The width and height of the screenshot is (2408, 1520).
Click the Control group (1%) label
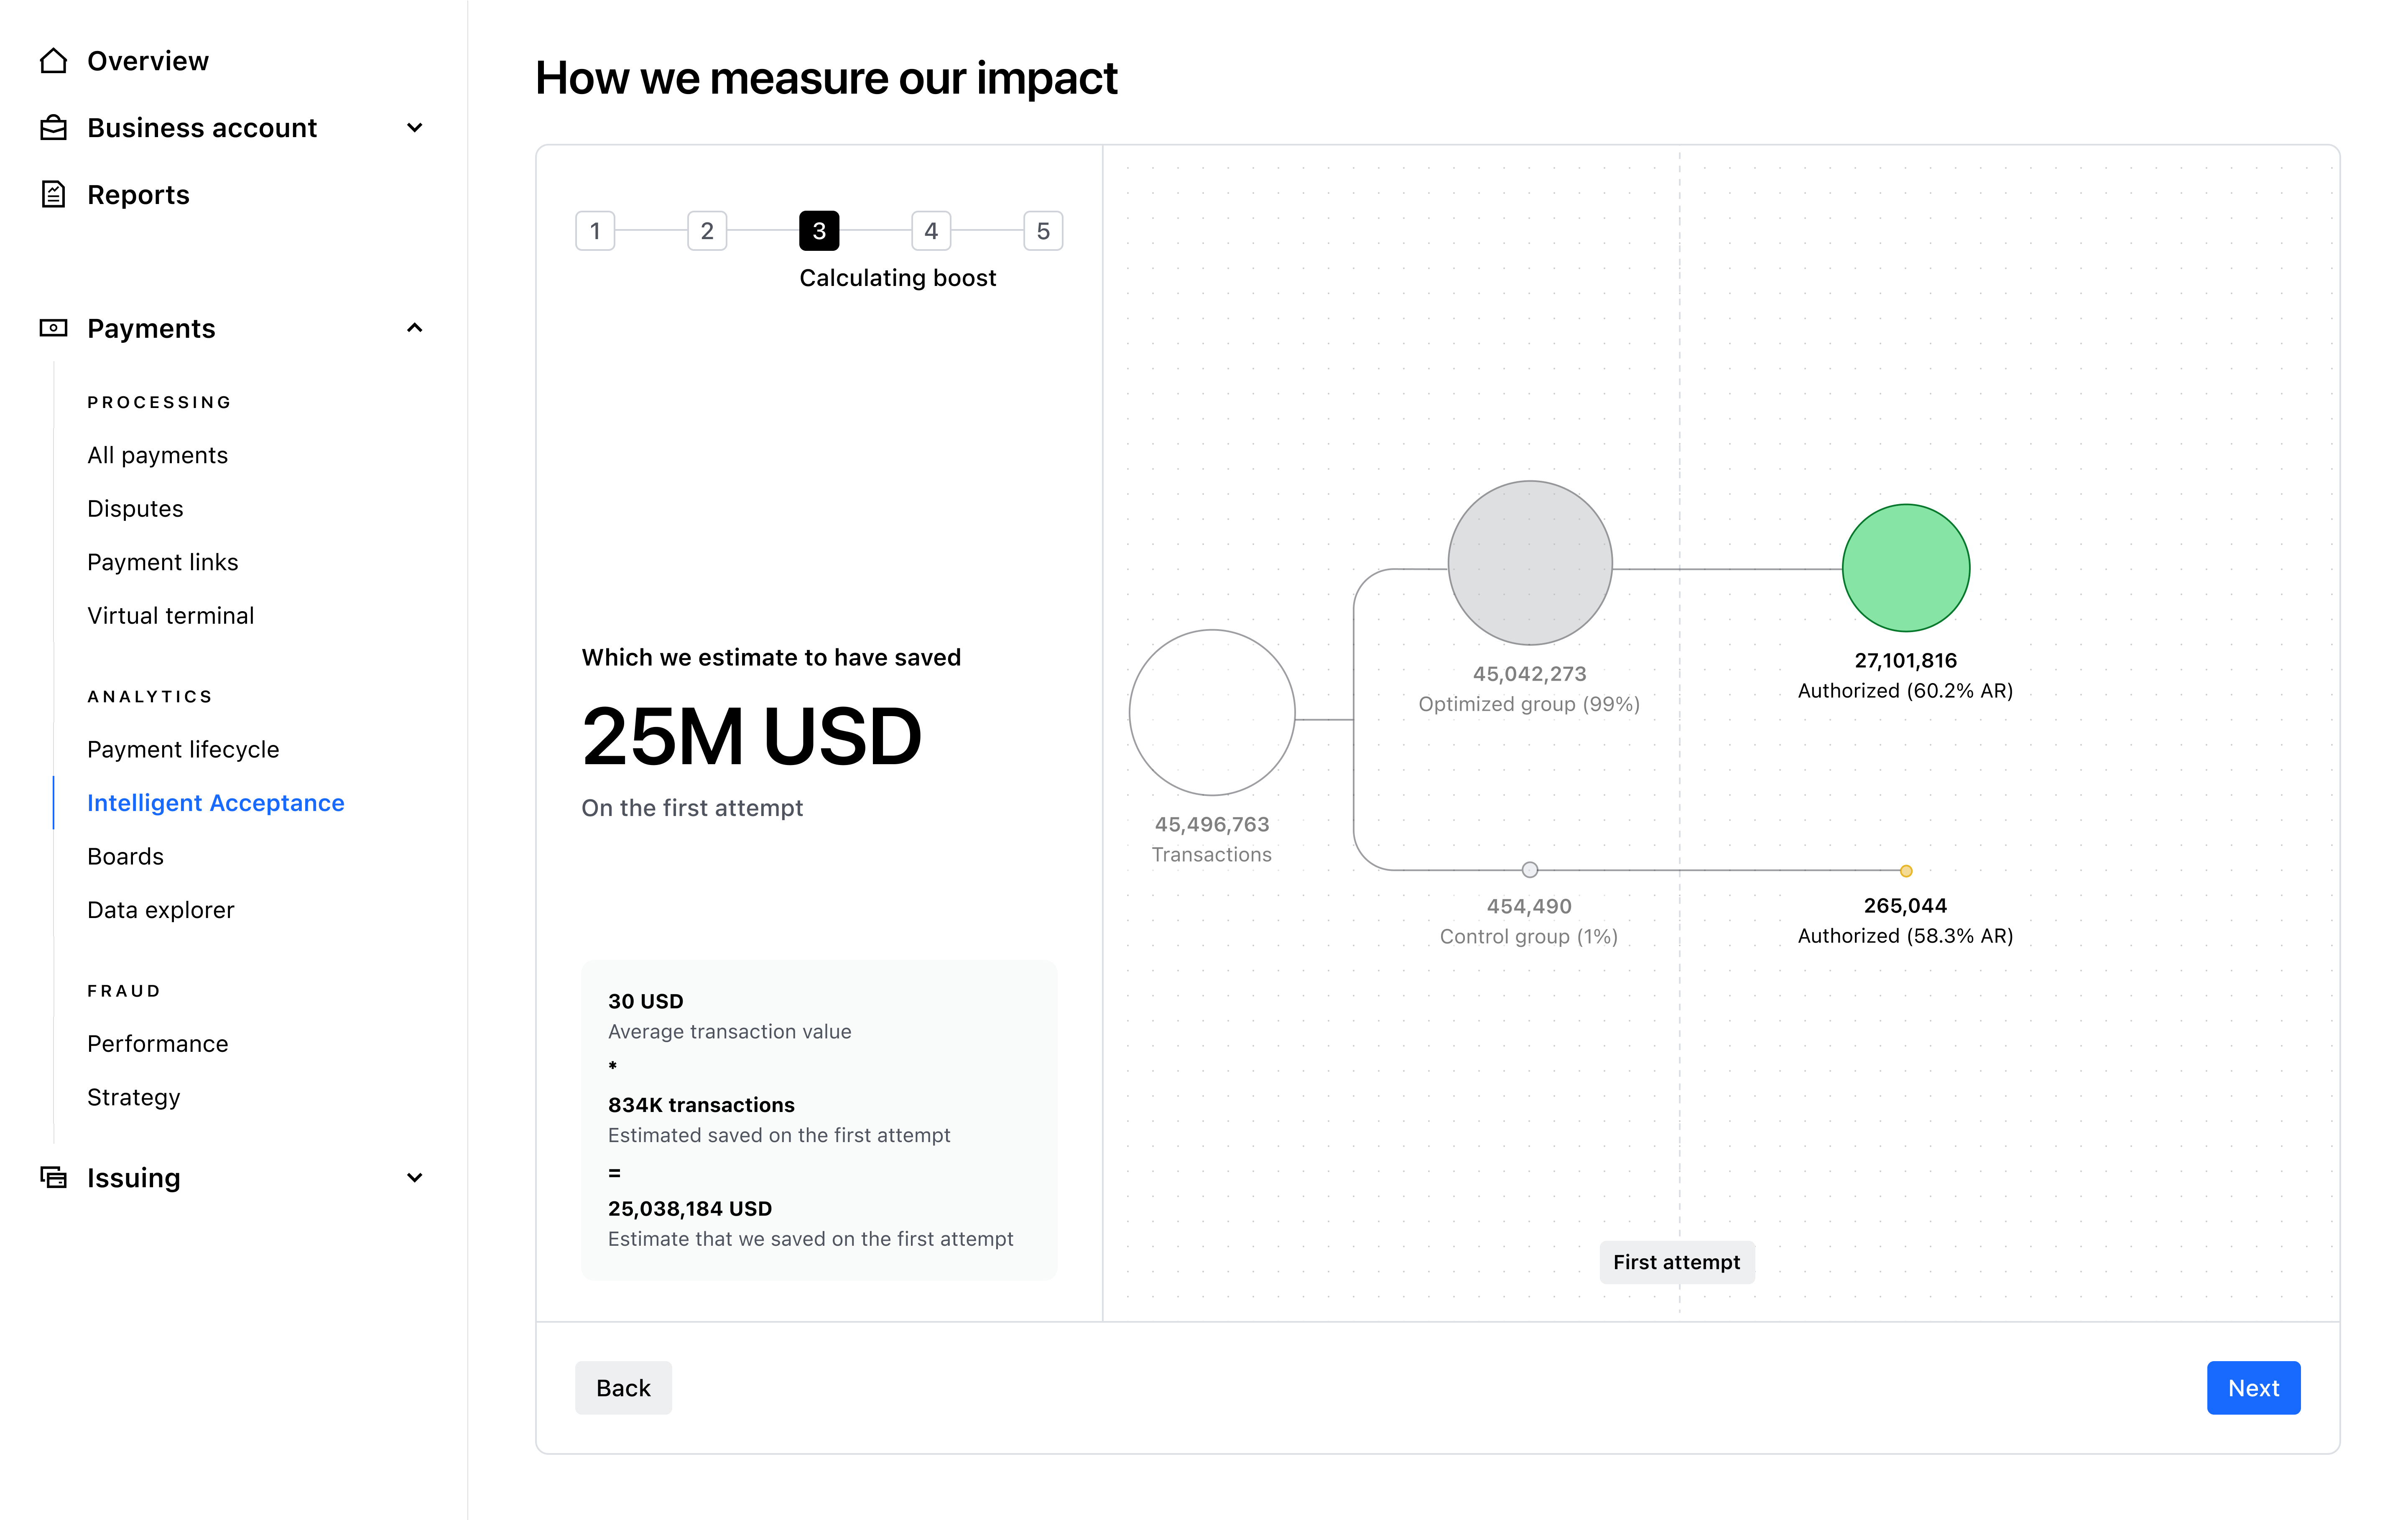point(1529,936)
